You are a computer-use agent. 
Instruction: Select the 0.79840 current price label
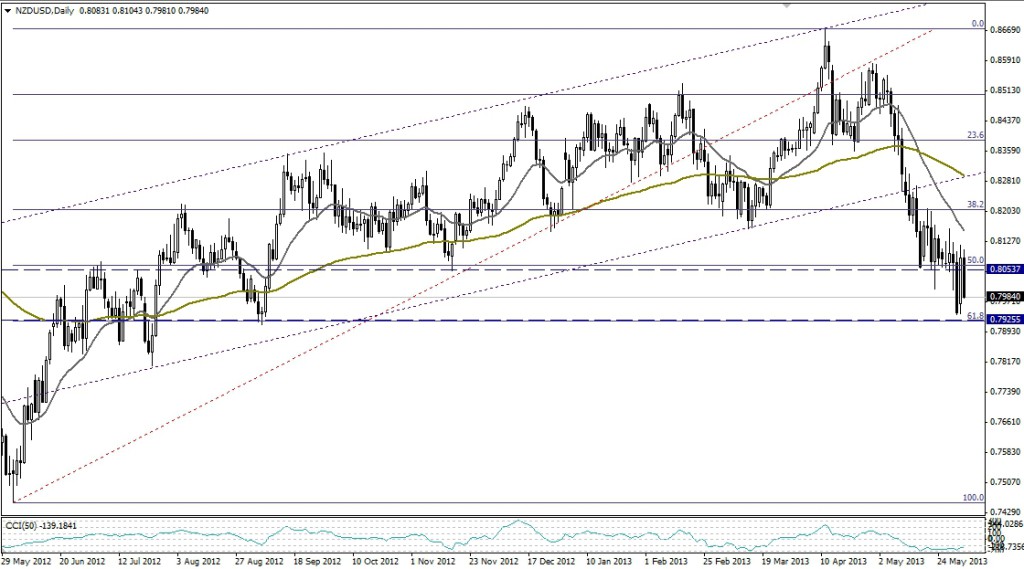(1003, 297)
